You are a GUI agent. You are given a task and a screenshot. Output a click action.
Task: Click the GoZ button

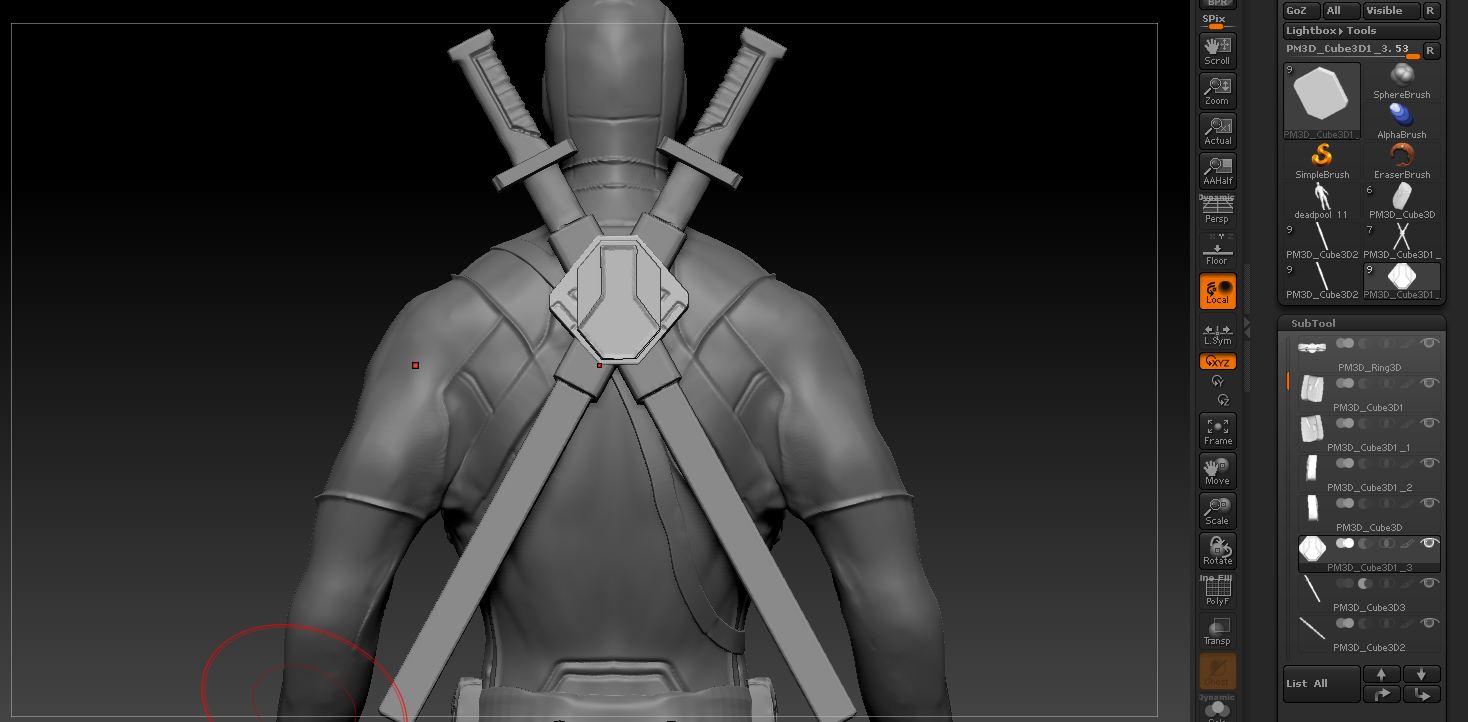(1300, 11)
